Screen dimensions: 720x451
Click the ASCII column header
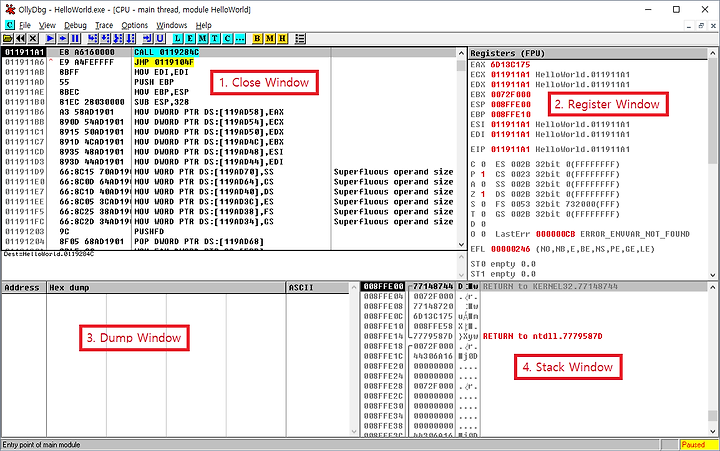point(318,288)
